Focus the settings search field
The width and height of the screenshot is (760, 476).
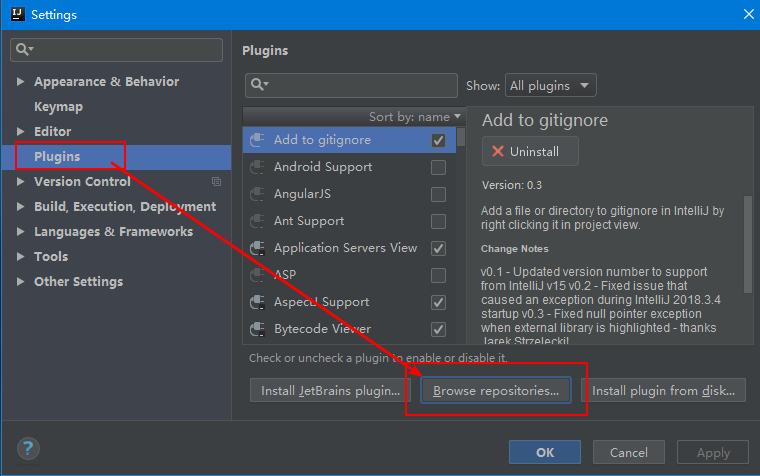coord(116,50)
